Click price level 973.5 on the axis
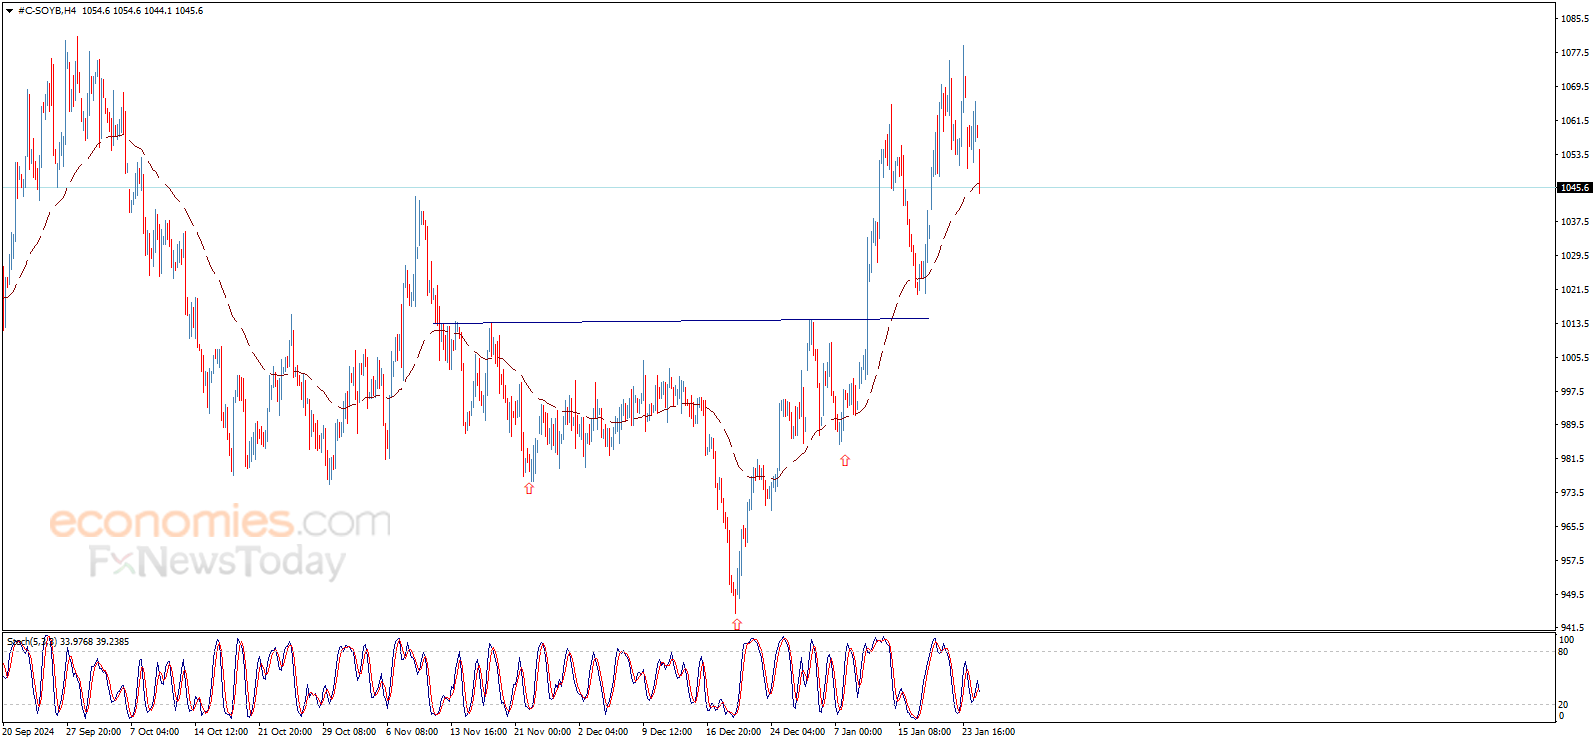 [1573, 493]
